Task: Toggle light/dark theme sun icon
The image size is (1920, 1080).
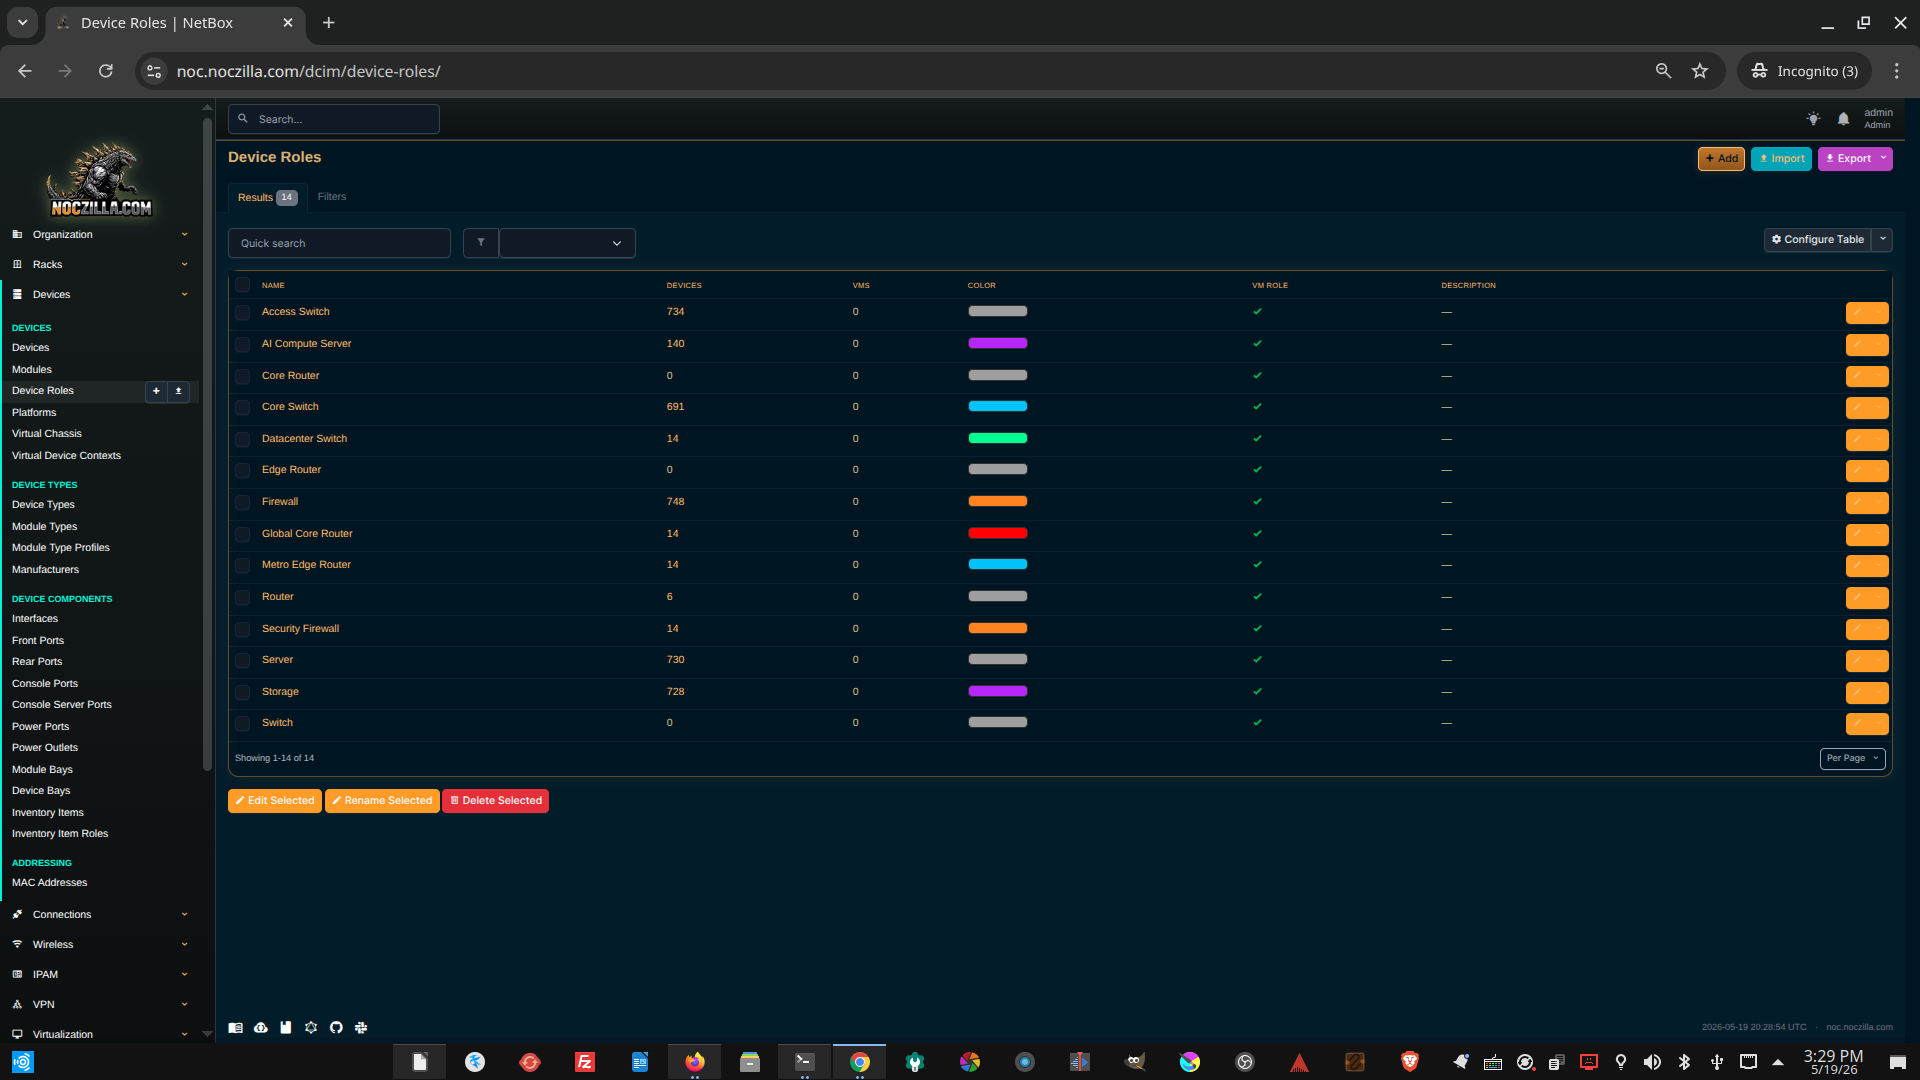Action: click(1813, 119)
